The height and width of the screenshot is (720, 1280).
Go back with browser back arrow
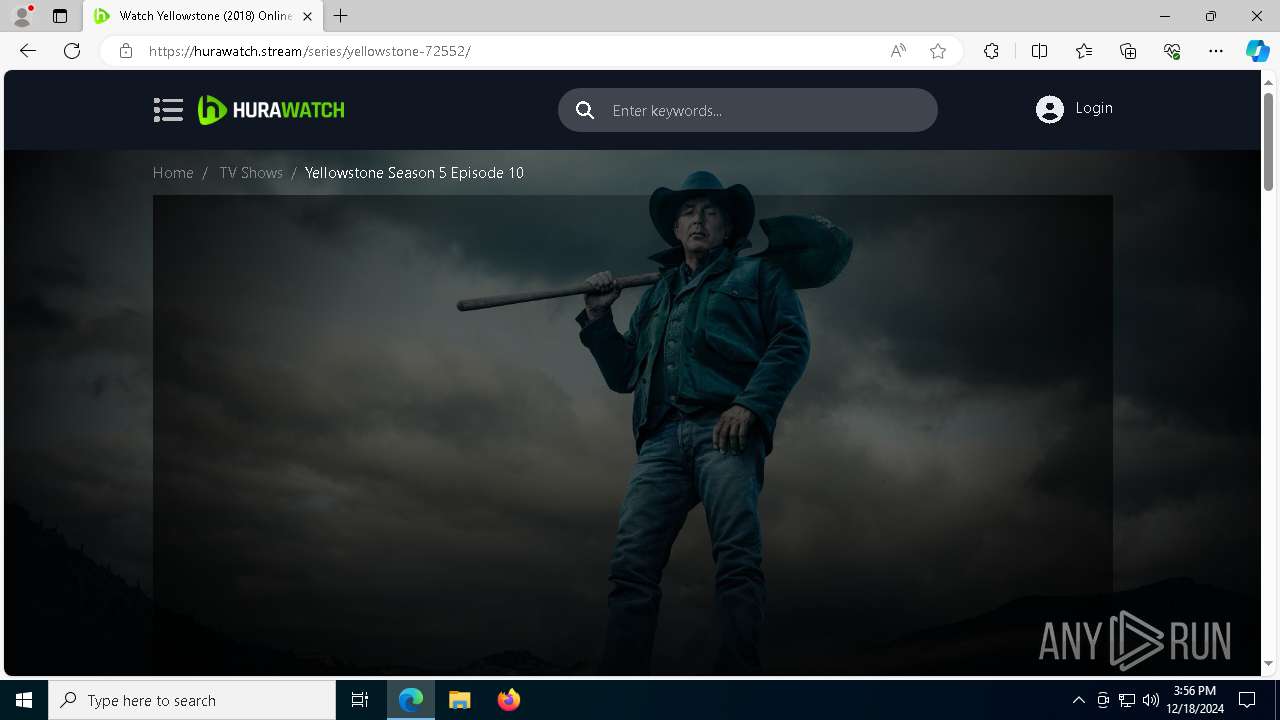pyautogui.click(x=28, y=51)
